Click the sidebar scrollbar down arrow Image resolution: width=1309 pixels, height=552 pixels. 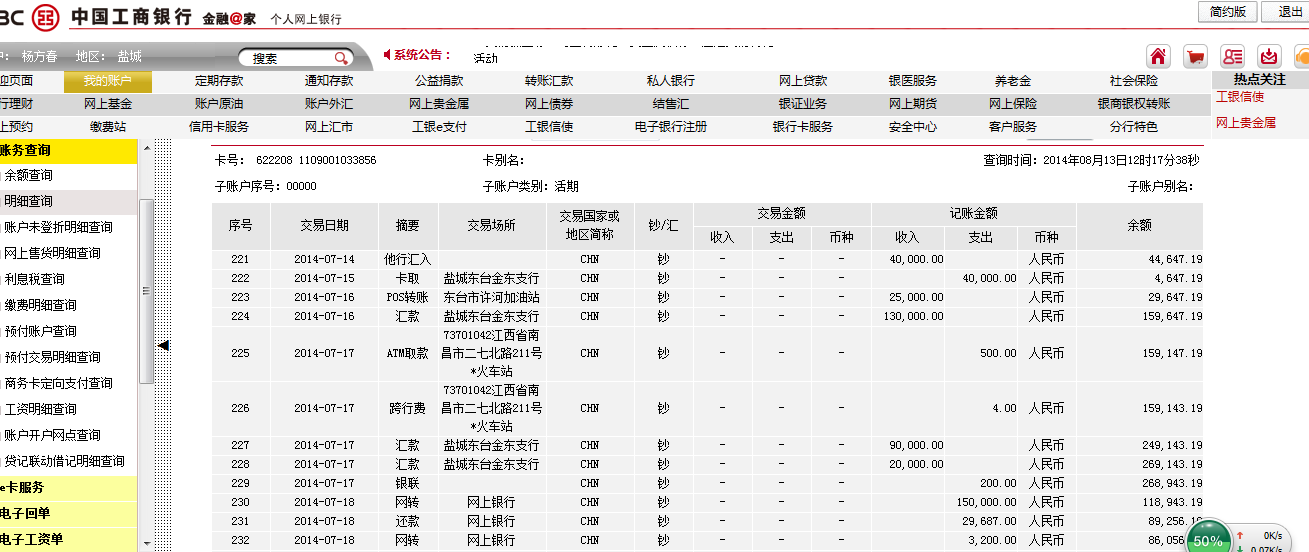pos(147,543)
